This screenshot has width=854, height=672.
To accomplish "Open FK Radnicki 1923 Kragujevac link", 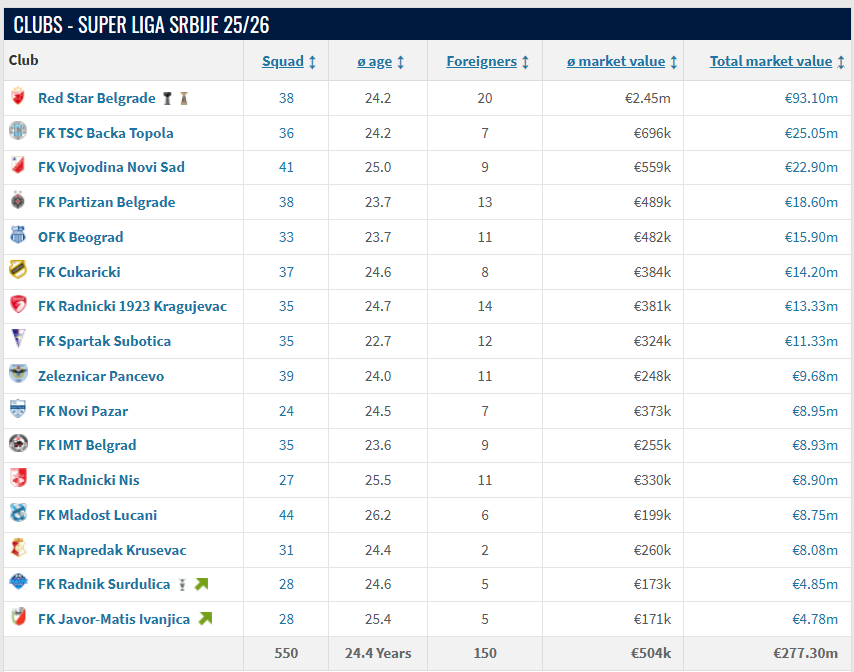I will [x=132, y=306].
